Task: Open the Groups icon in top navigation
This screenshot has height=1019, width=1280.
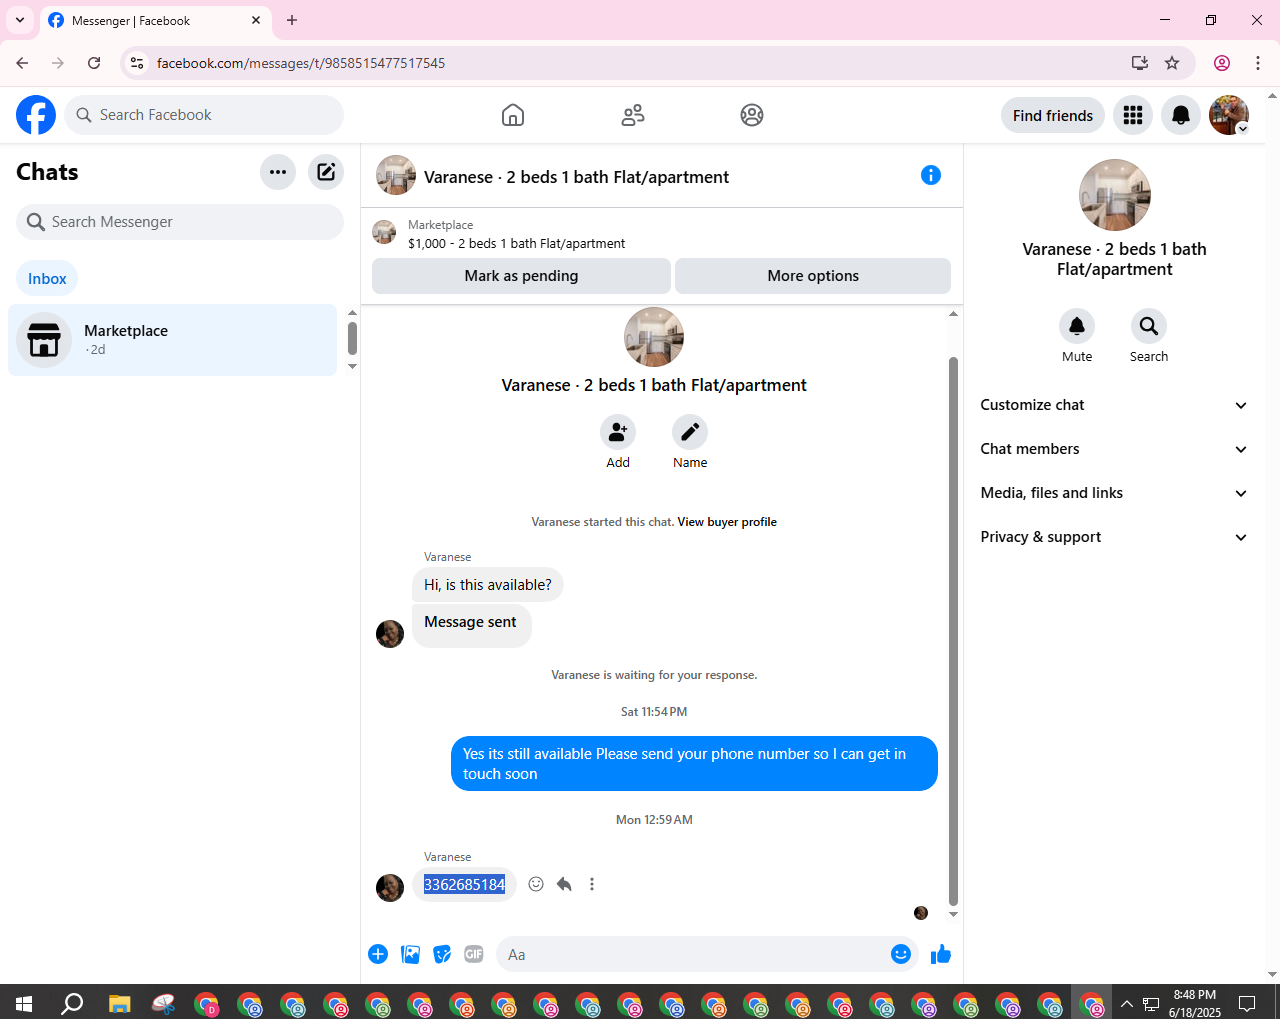Action: pos(752,115)
